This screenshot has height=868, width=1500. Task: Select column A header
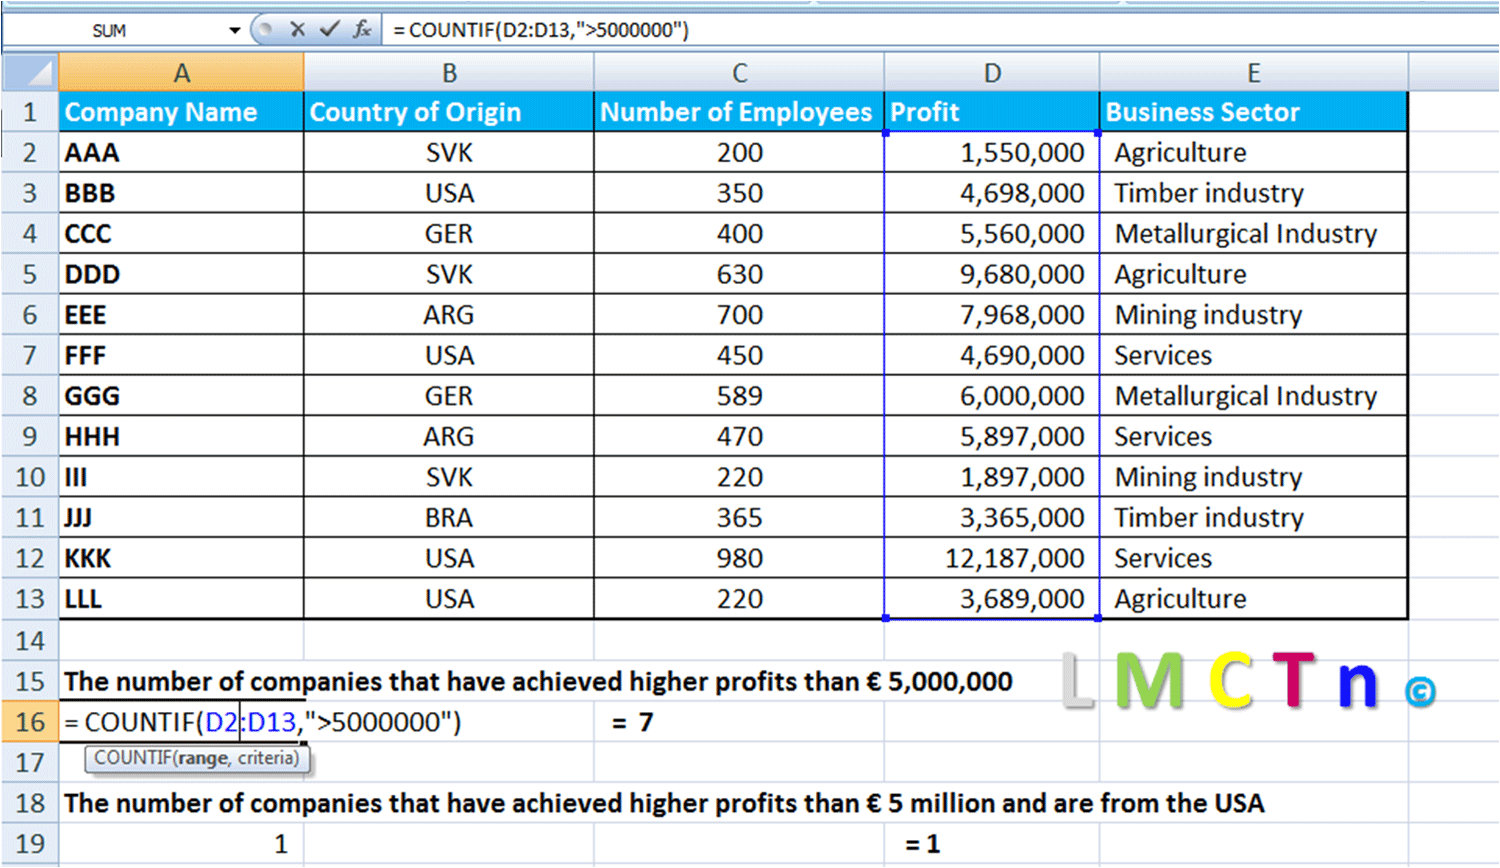pyautogui.click(x=181, y=72)
